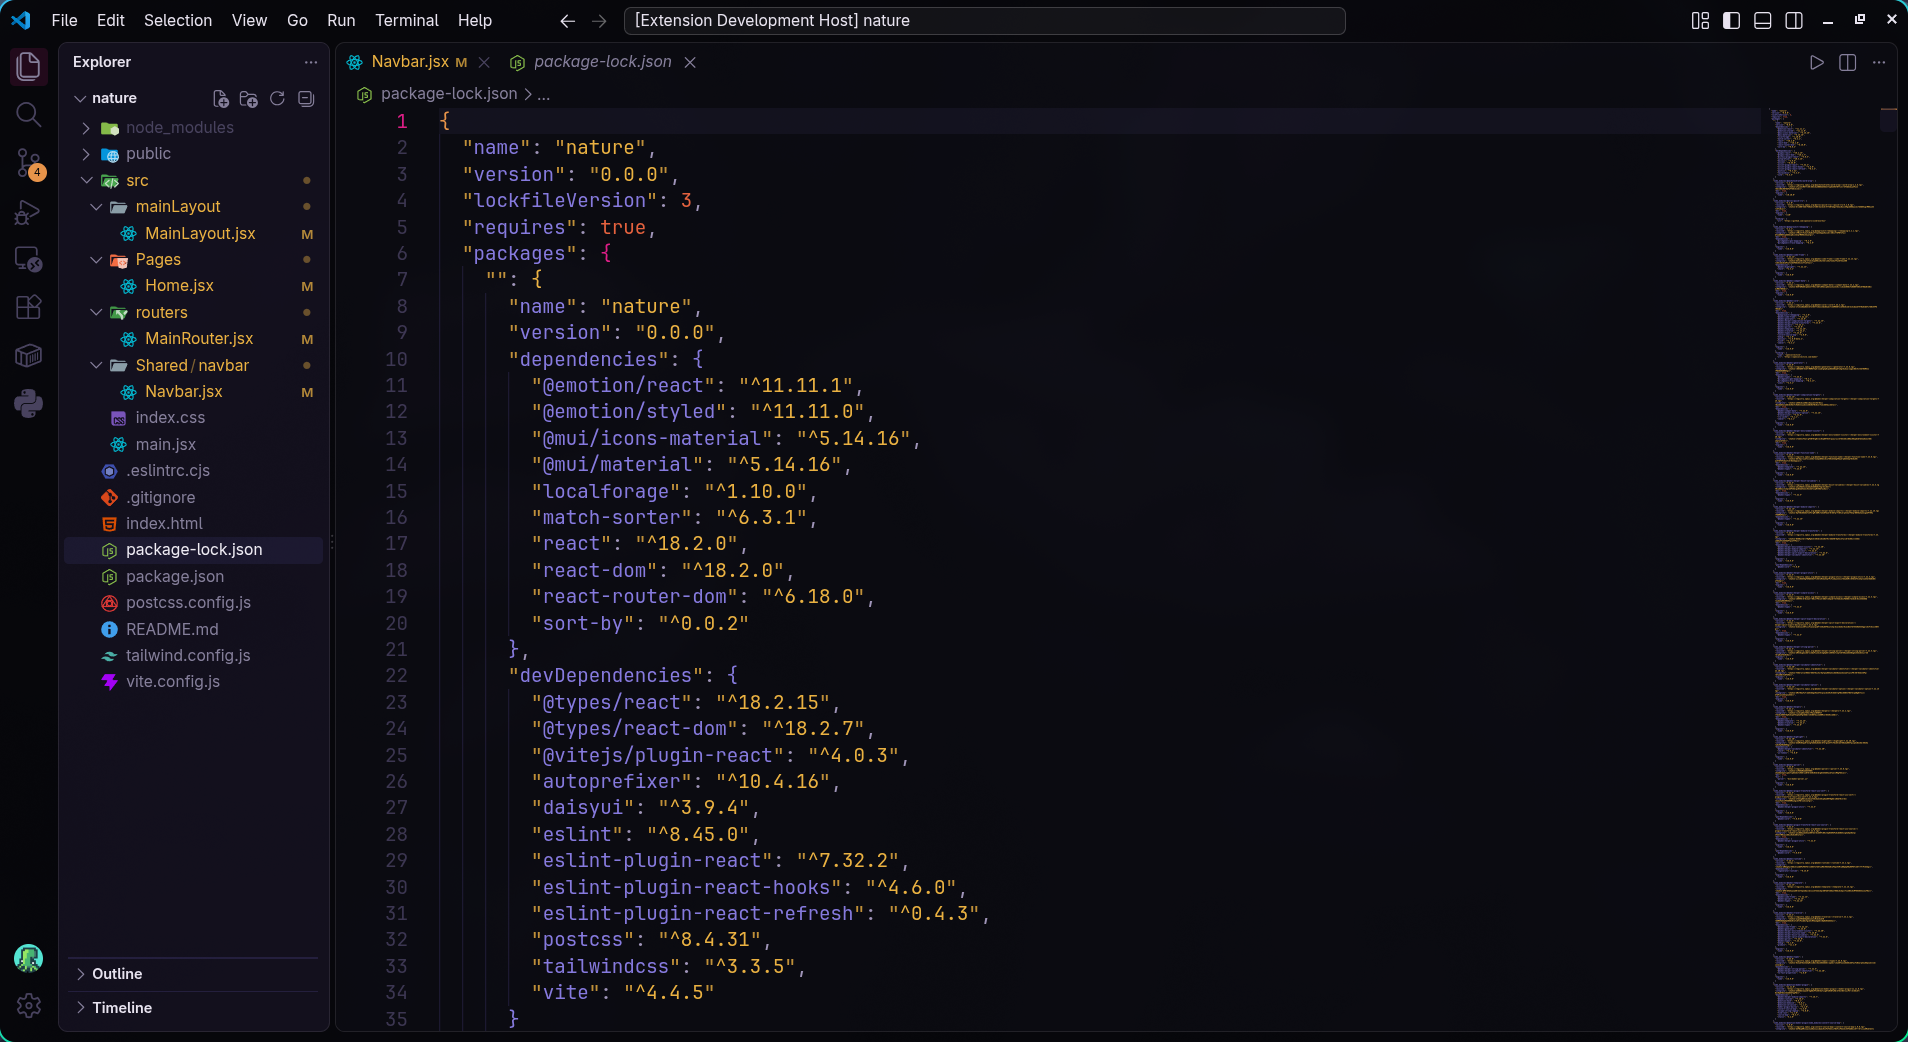Open the Python activity bar view

pos(28,404)
